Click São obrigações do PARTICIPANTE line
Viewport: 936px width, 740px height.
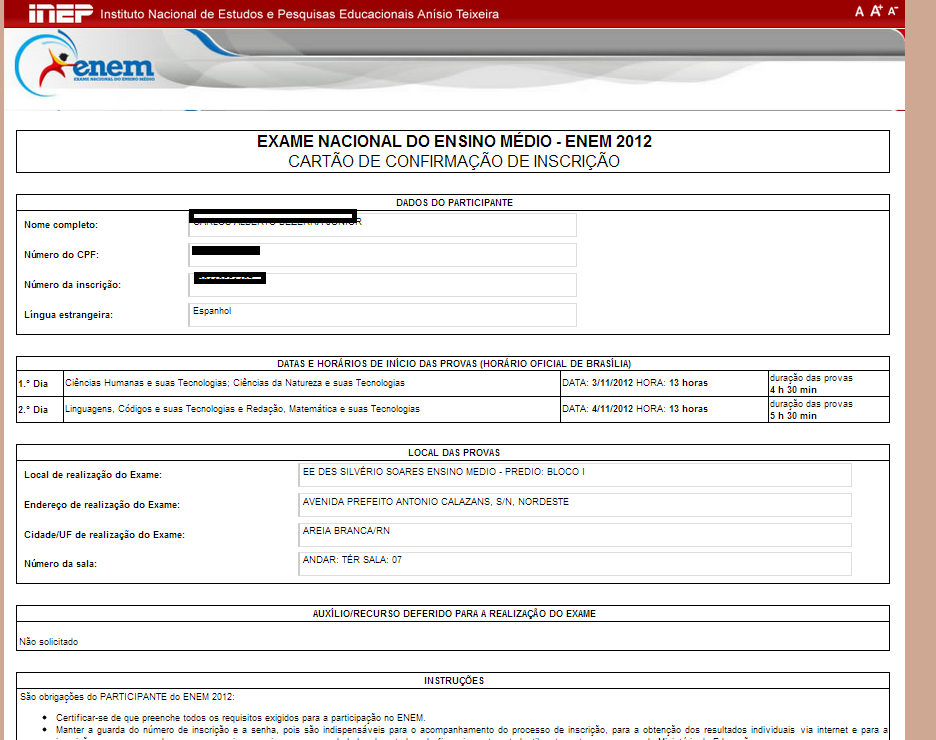127,697
